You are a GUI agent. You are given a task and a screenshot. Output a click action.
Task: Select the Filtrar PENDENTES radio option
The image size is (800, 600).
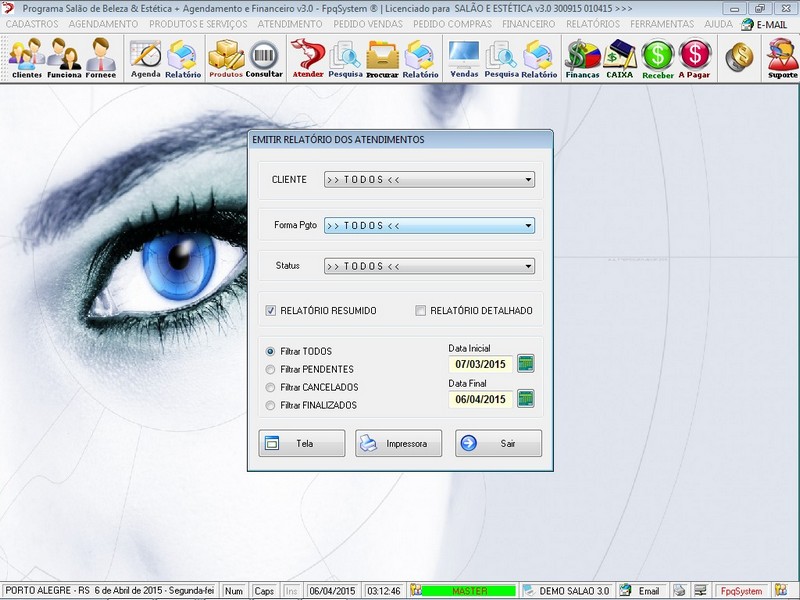click(x=270, y=370)
